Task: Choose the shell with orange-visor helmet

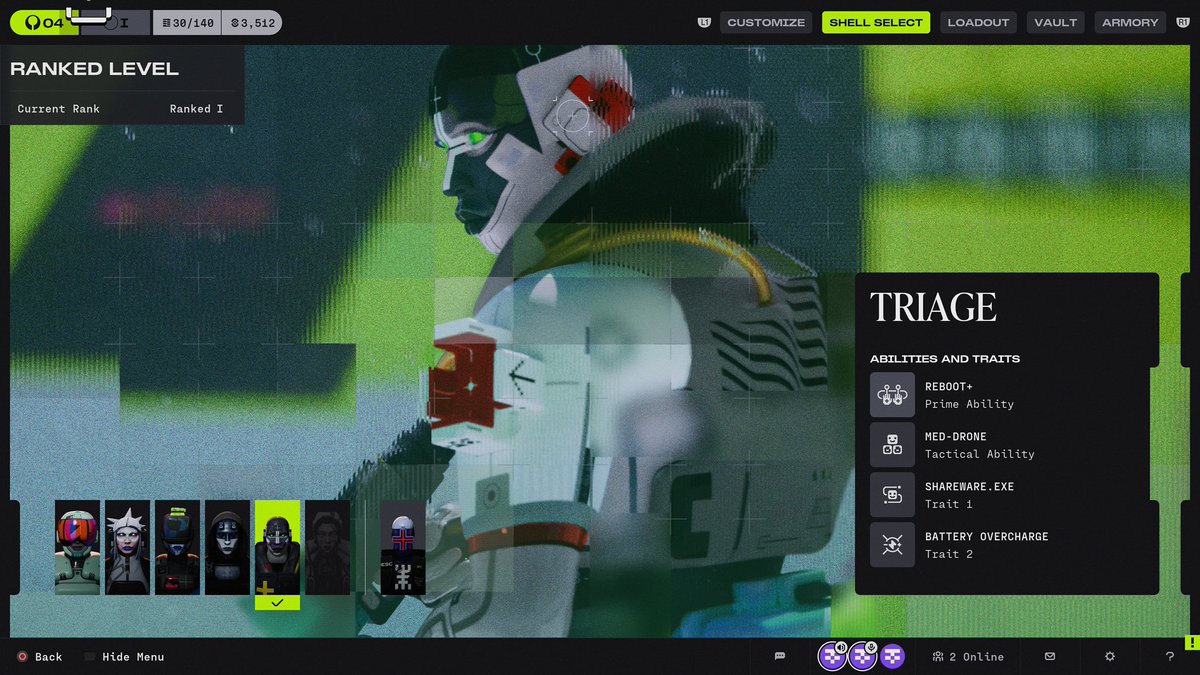Action: pyautogui.click(x=77, y=548)
